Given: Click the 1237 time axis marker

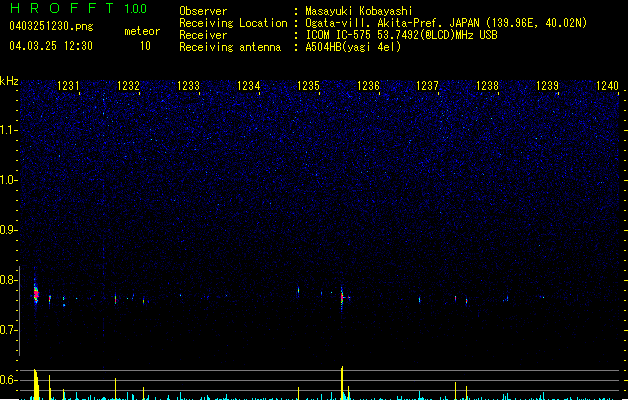Looking at the screenshot, I should [428, 86].
